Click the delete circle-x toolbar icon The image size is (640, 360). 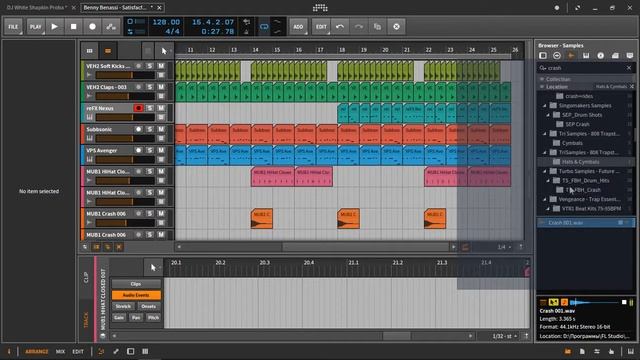pos(396,27)
